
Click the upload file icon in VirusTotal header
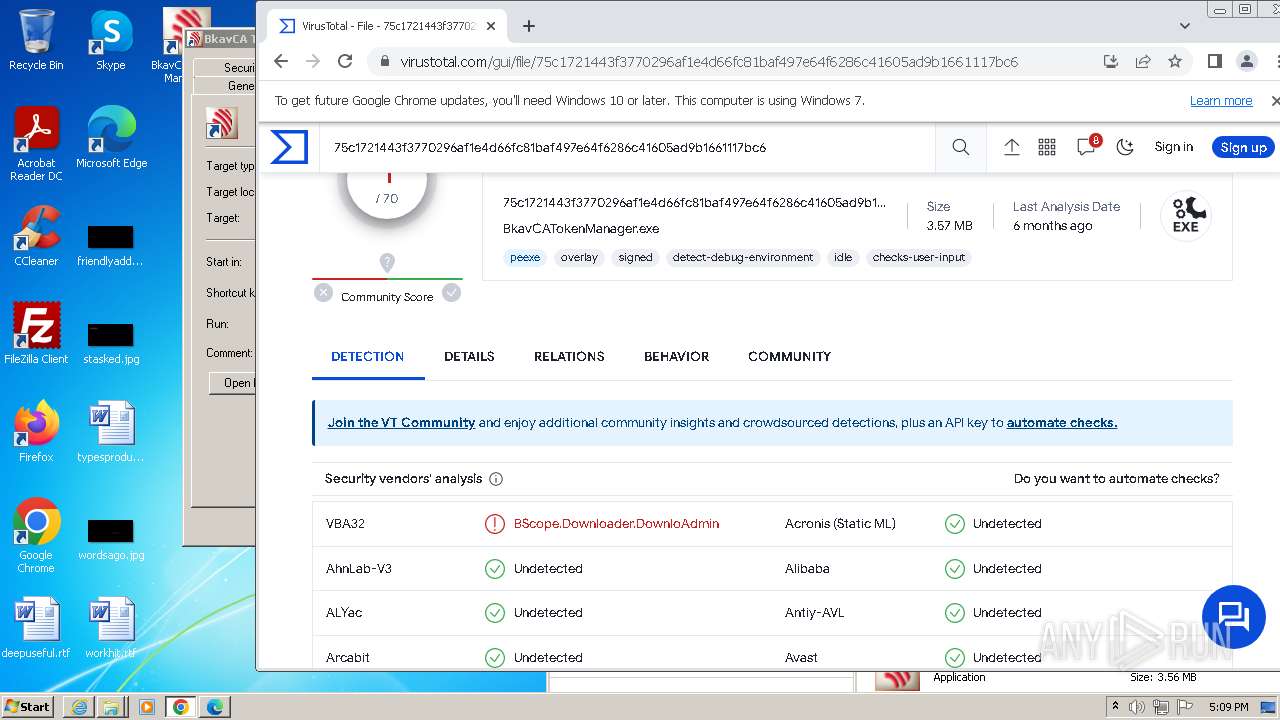[x=1012, y=147]
